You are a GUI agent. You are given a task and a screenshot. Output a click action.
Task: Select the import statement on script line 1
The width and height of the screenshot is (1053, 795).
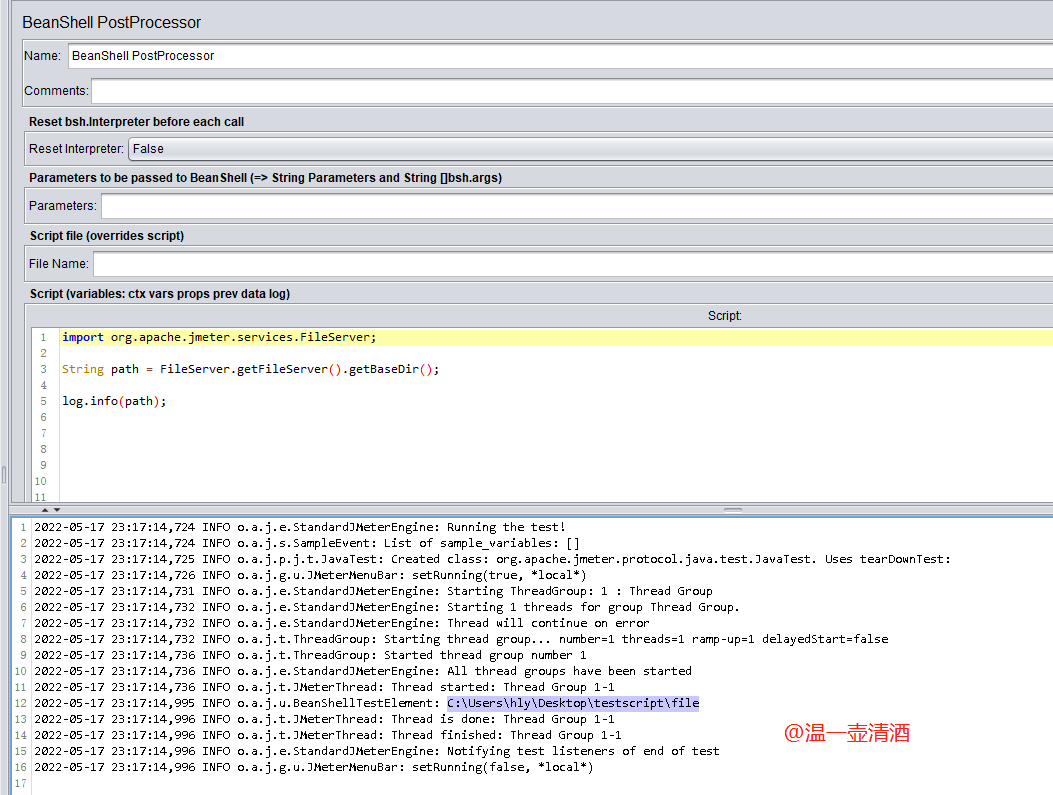[218, 337]
